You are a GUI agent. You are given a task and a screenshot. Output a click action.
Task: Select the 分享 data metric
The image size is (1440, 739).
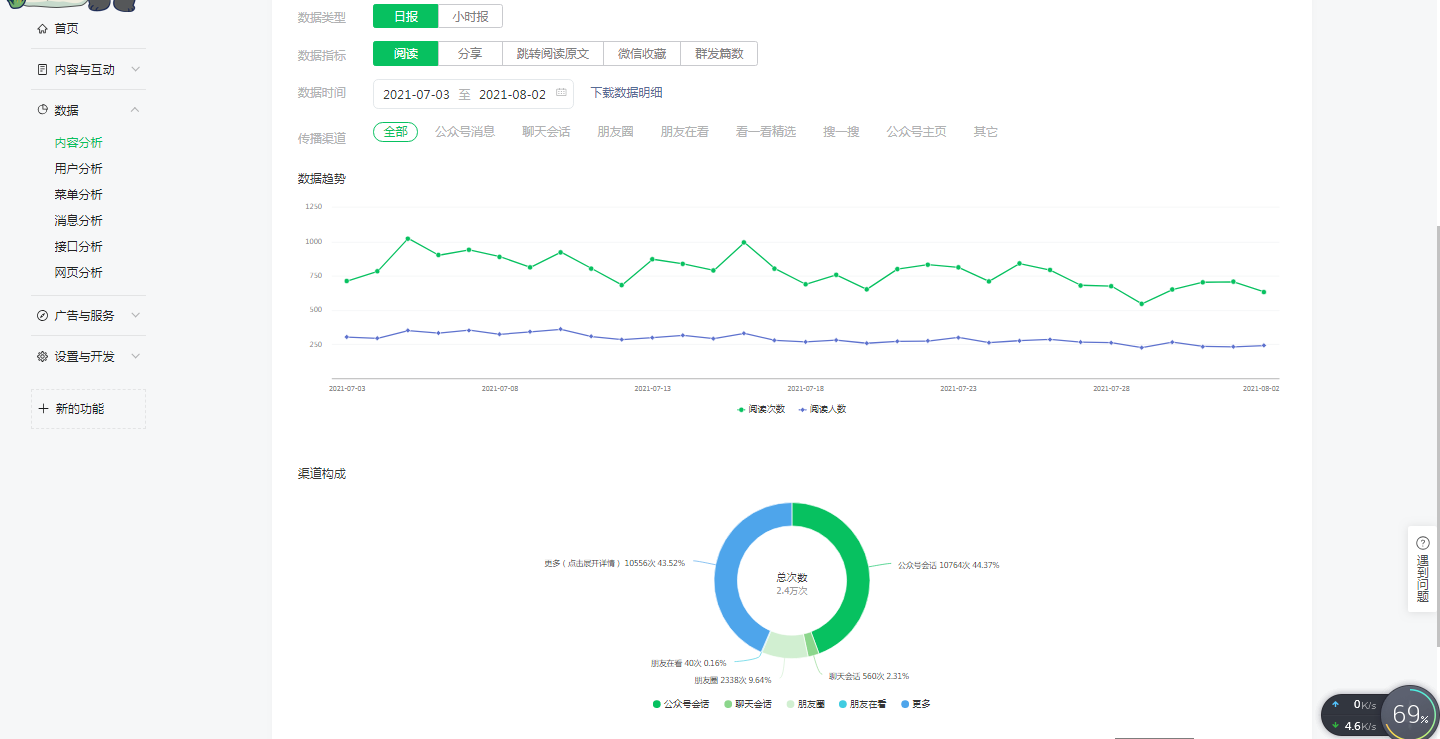click(x=470, y=54)
